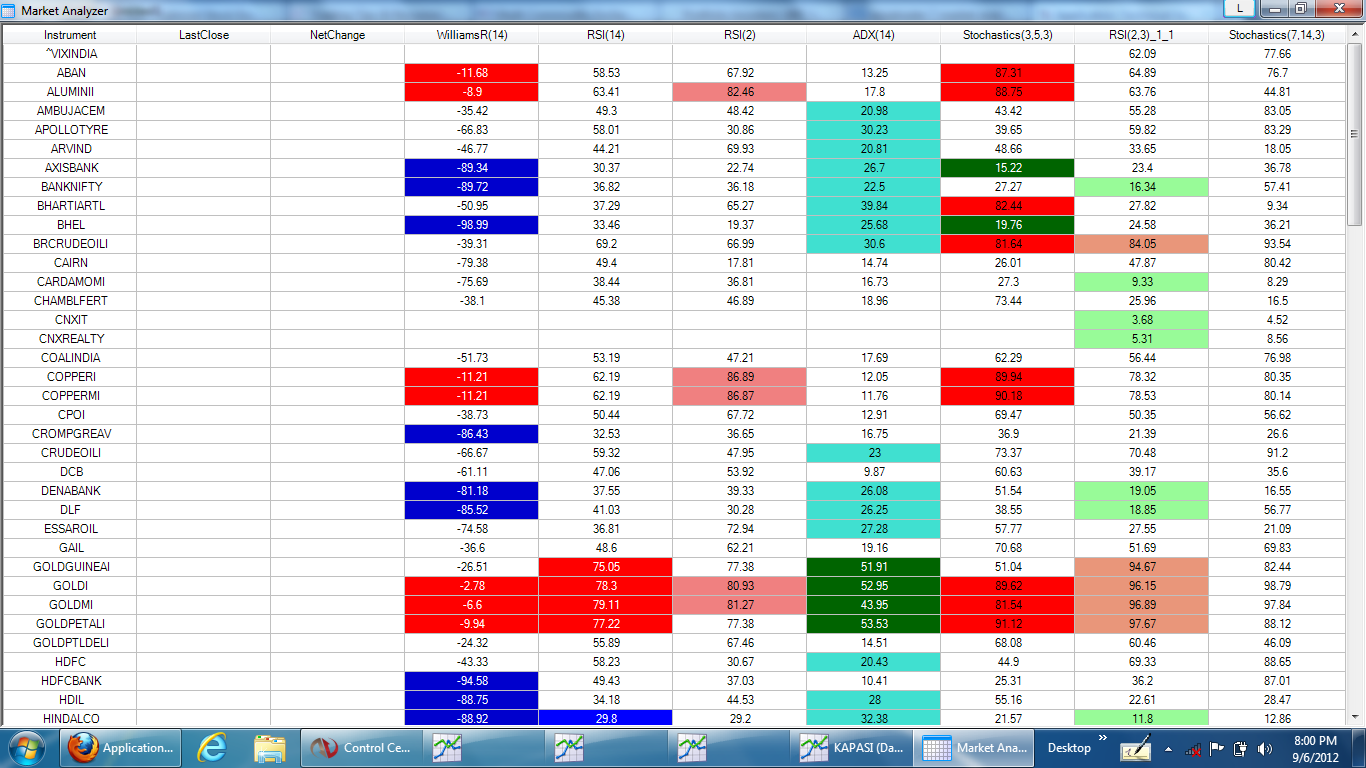Switch to the Control Center taskbar button

360,747
